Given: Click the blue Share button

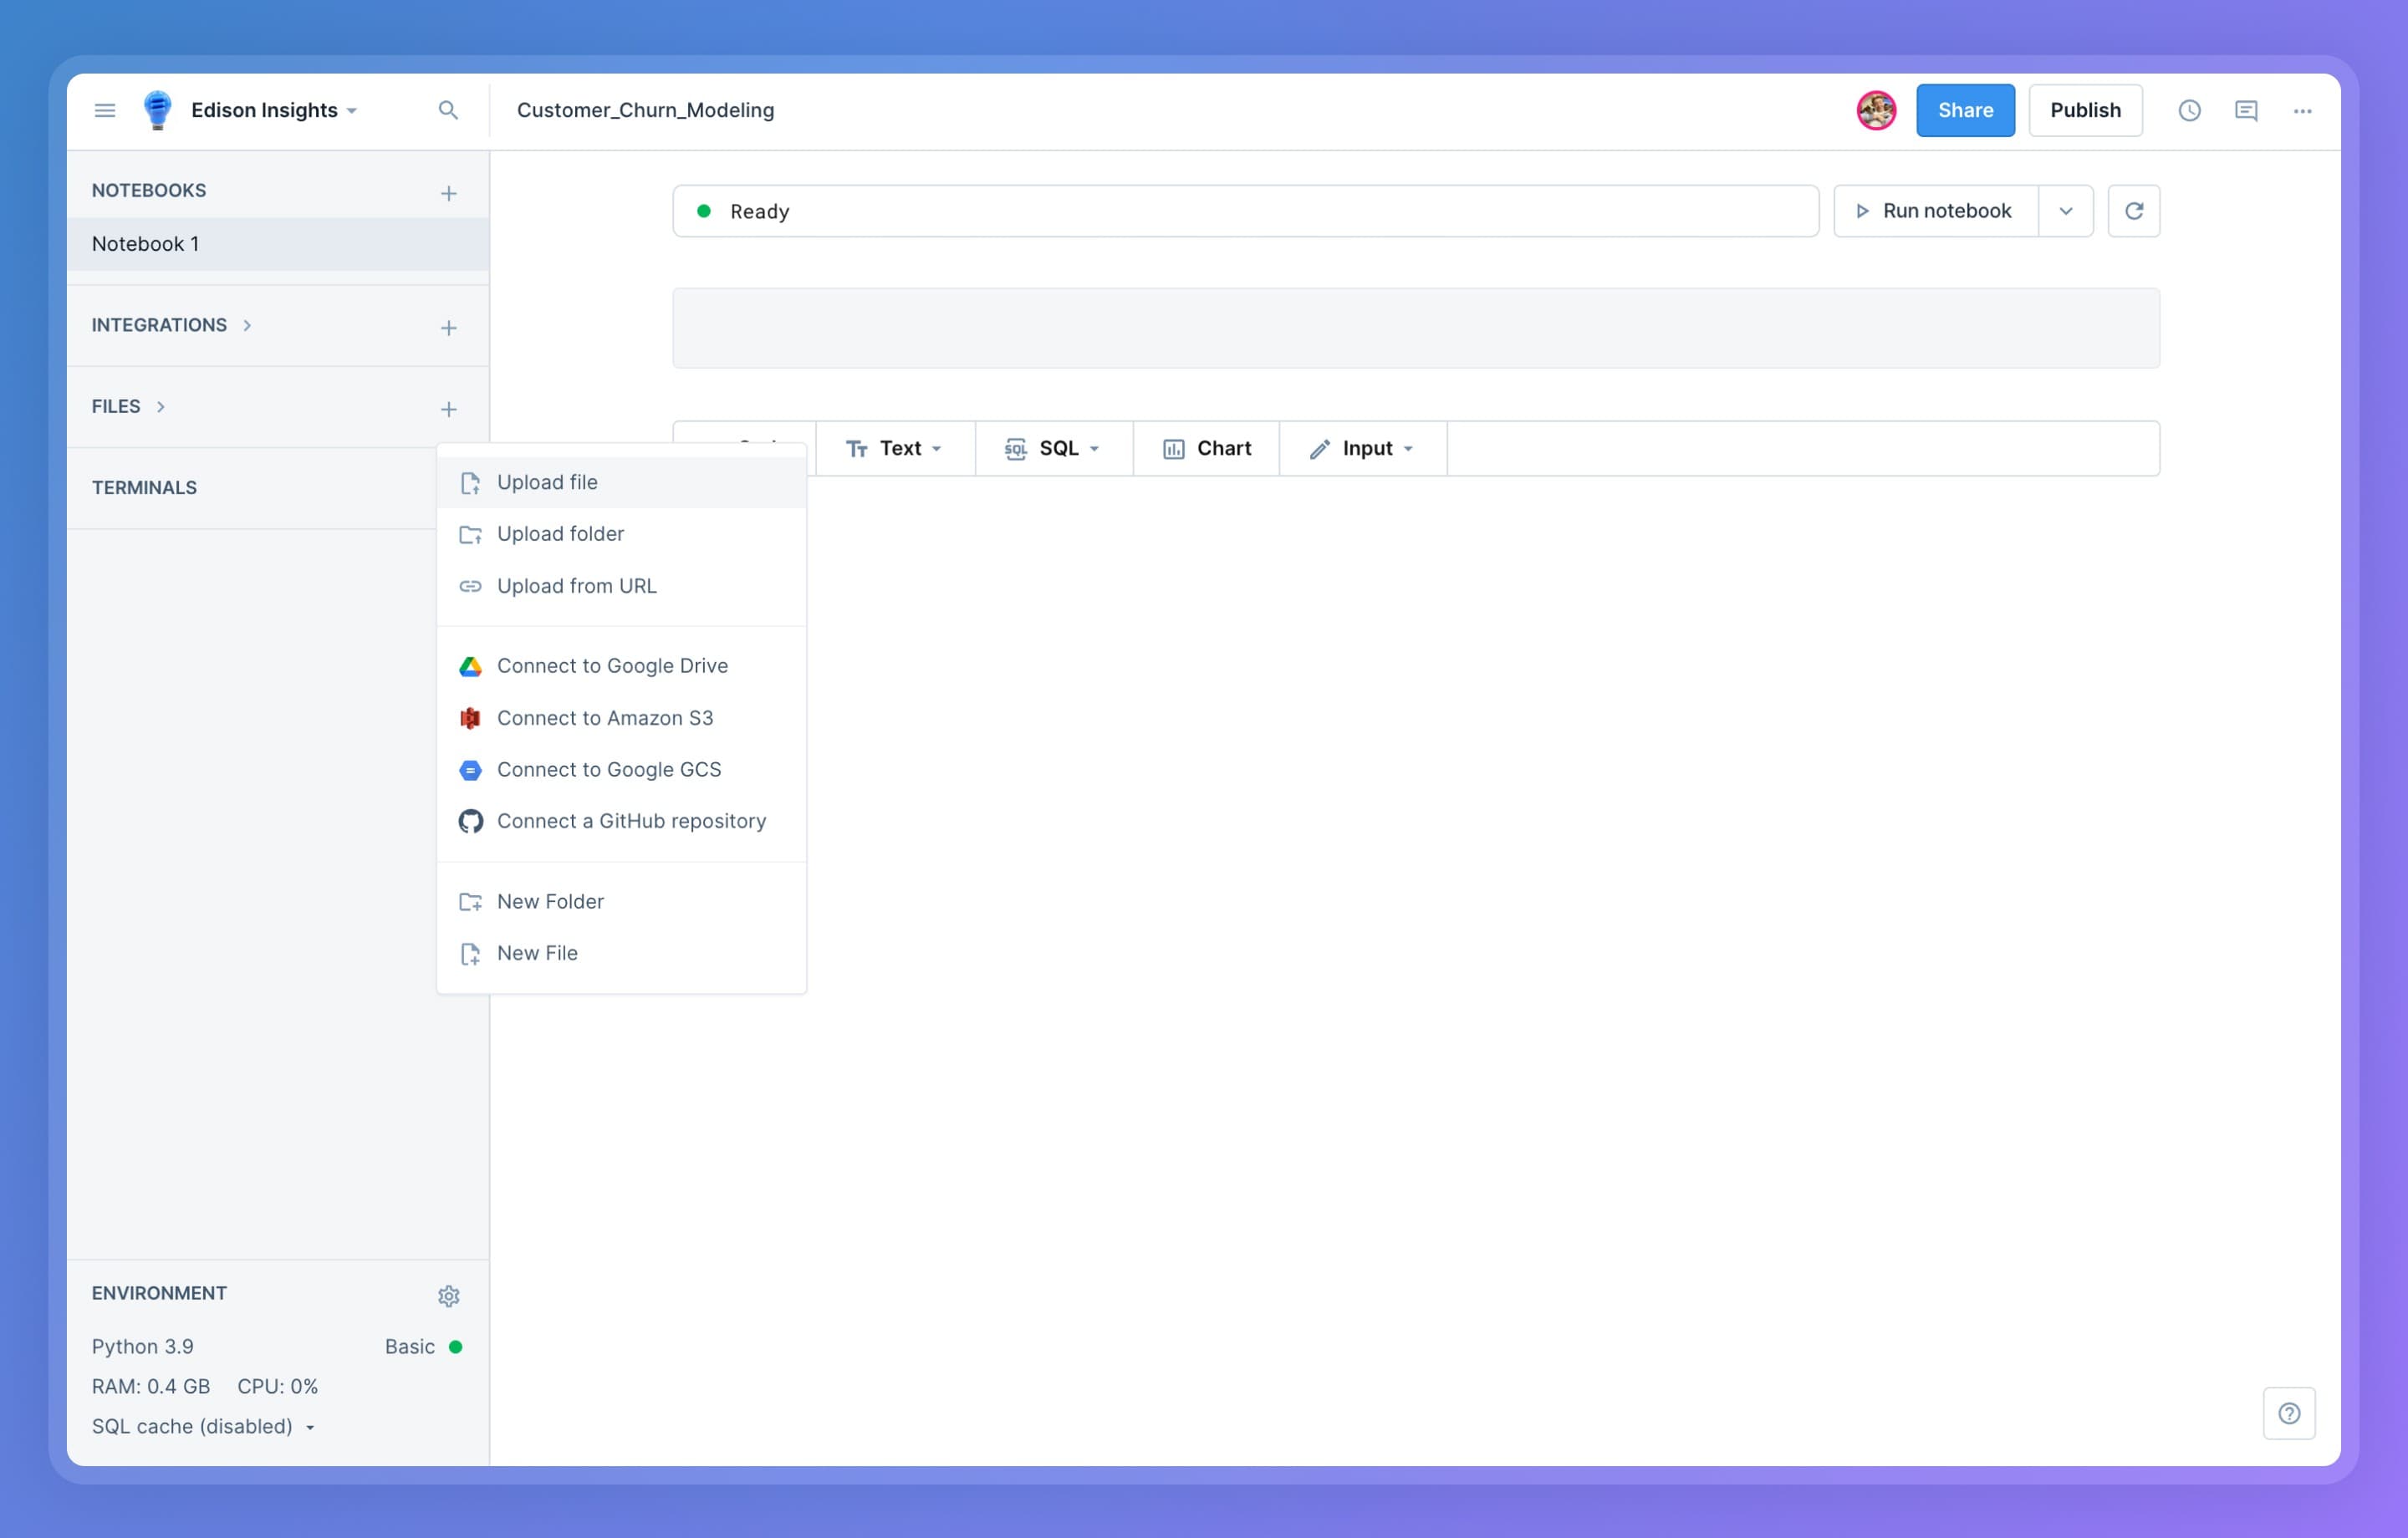Looking at the screenshot, I should [x=1964, y=110].
